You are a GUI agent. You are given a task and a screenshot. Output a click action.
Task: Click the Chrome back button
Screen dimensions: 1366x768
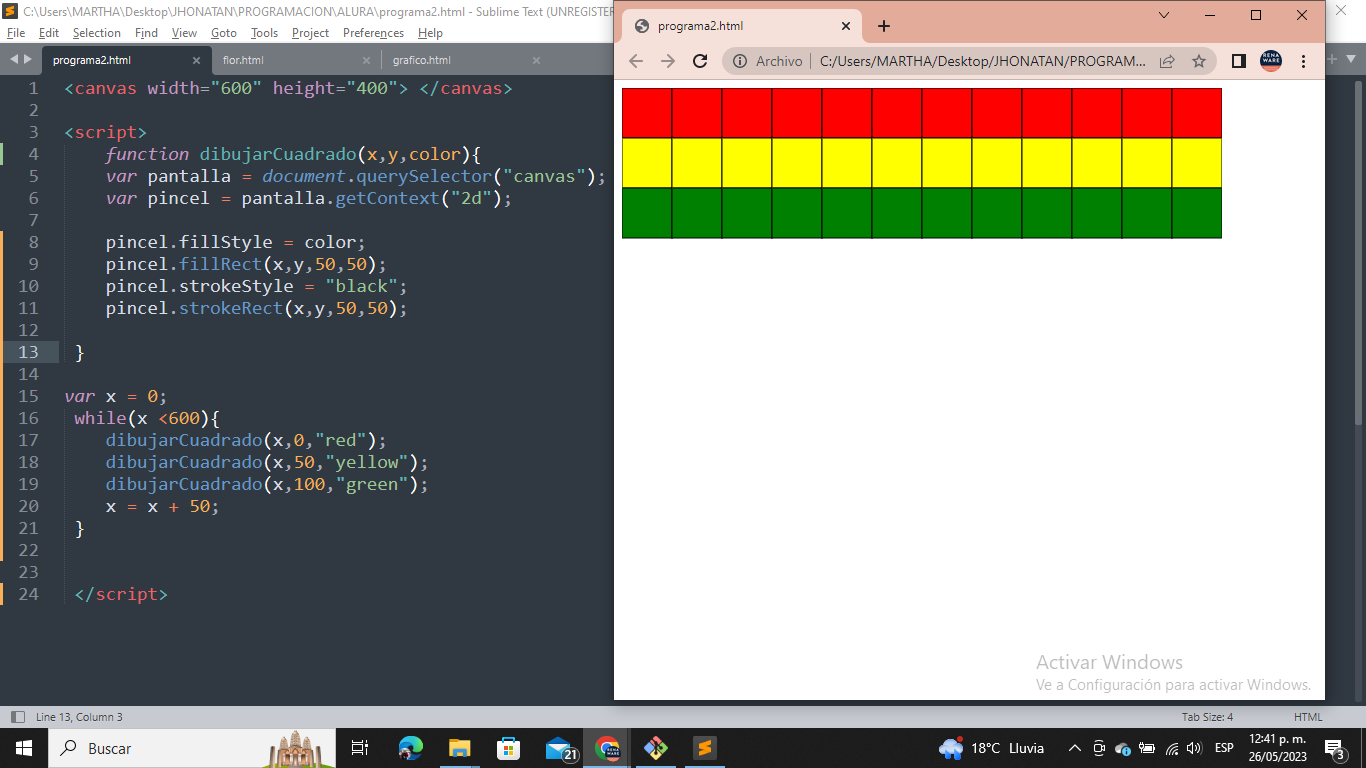(x=636, y=61)
